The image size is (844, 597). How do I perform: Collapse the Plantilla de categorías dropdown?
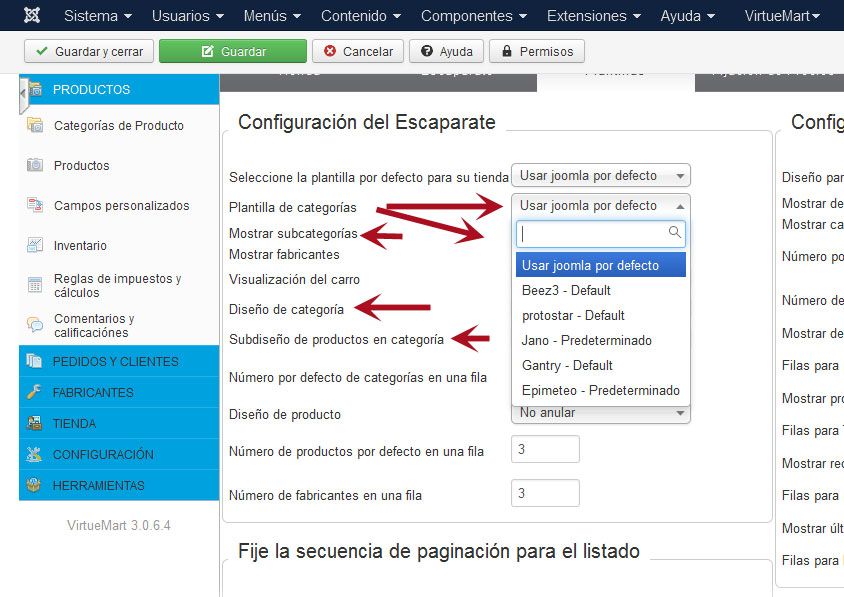601,206
